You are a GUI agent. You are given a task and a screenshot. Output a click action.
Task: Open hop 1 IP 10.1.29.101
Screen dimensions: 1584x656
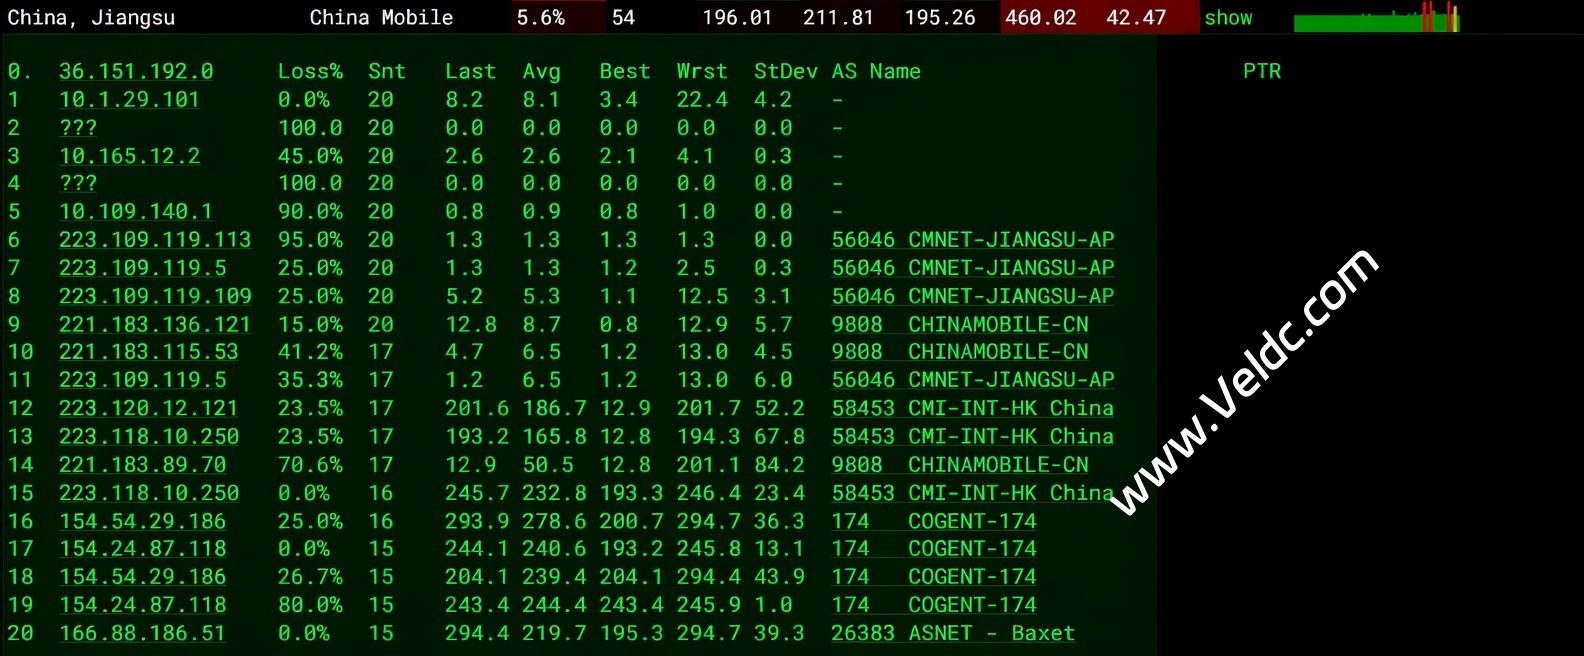click(x=128, y=100)
